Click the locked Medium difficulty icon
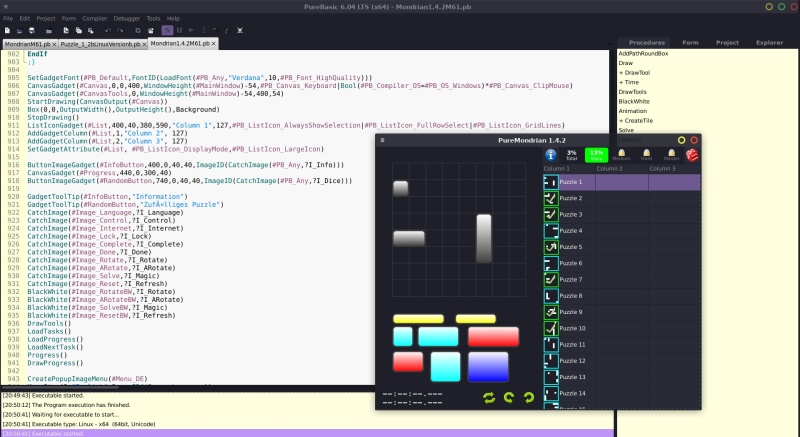This screenshot has height=437, width=800. tap(621, 155)
